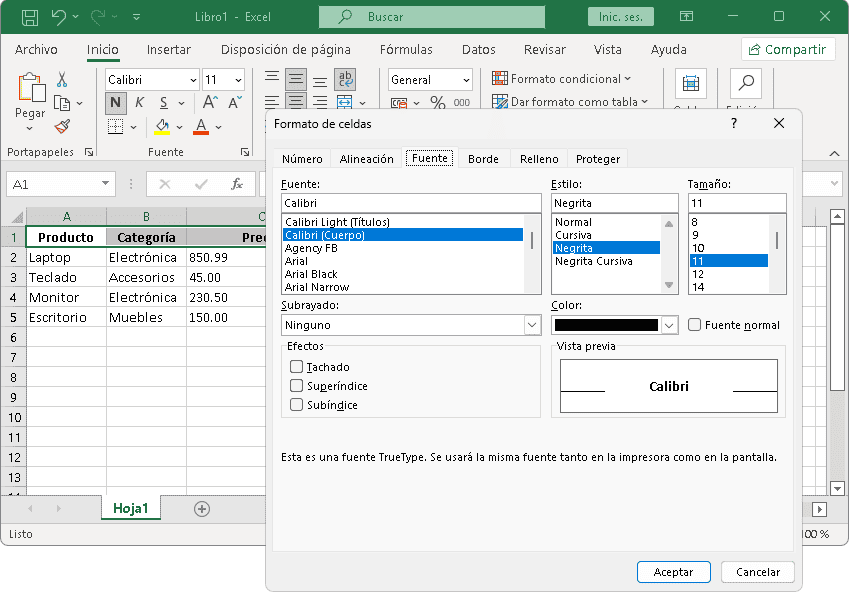Toggle bold with the Negrita icon
The image size is (849, 592).
coord(114,102)
